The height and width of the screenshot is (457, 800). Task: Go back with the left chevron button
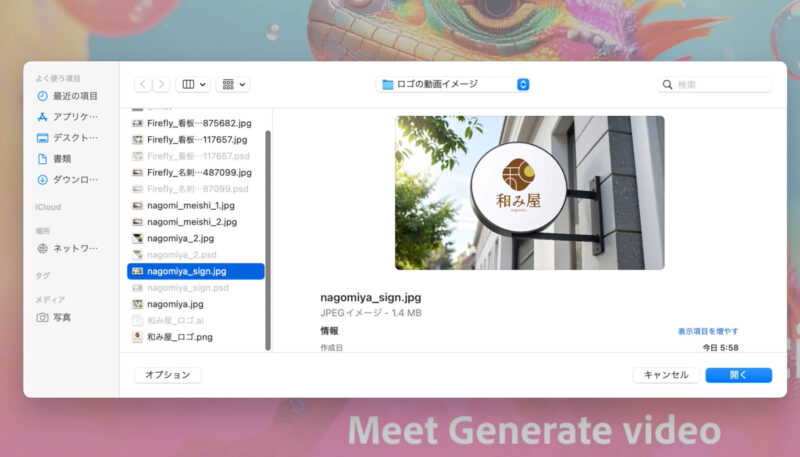pos(143,84)
